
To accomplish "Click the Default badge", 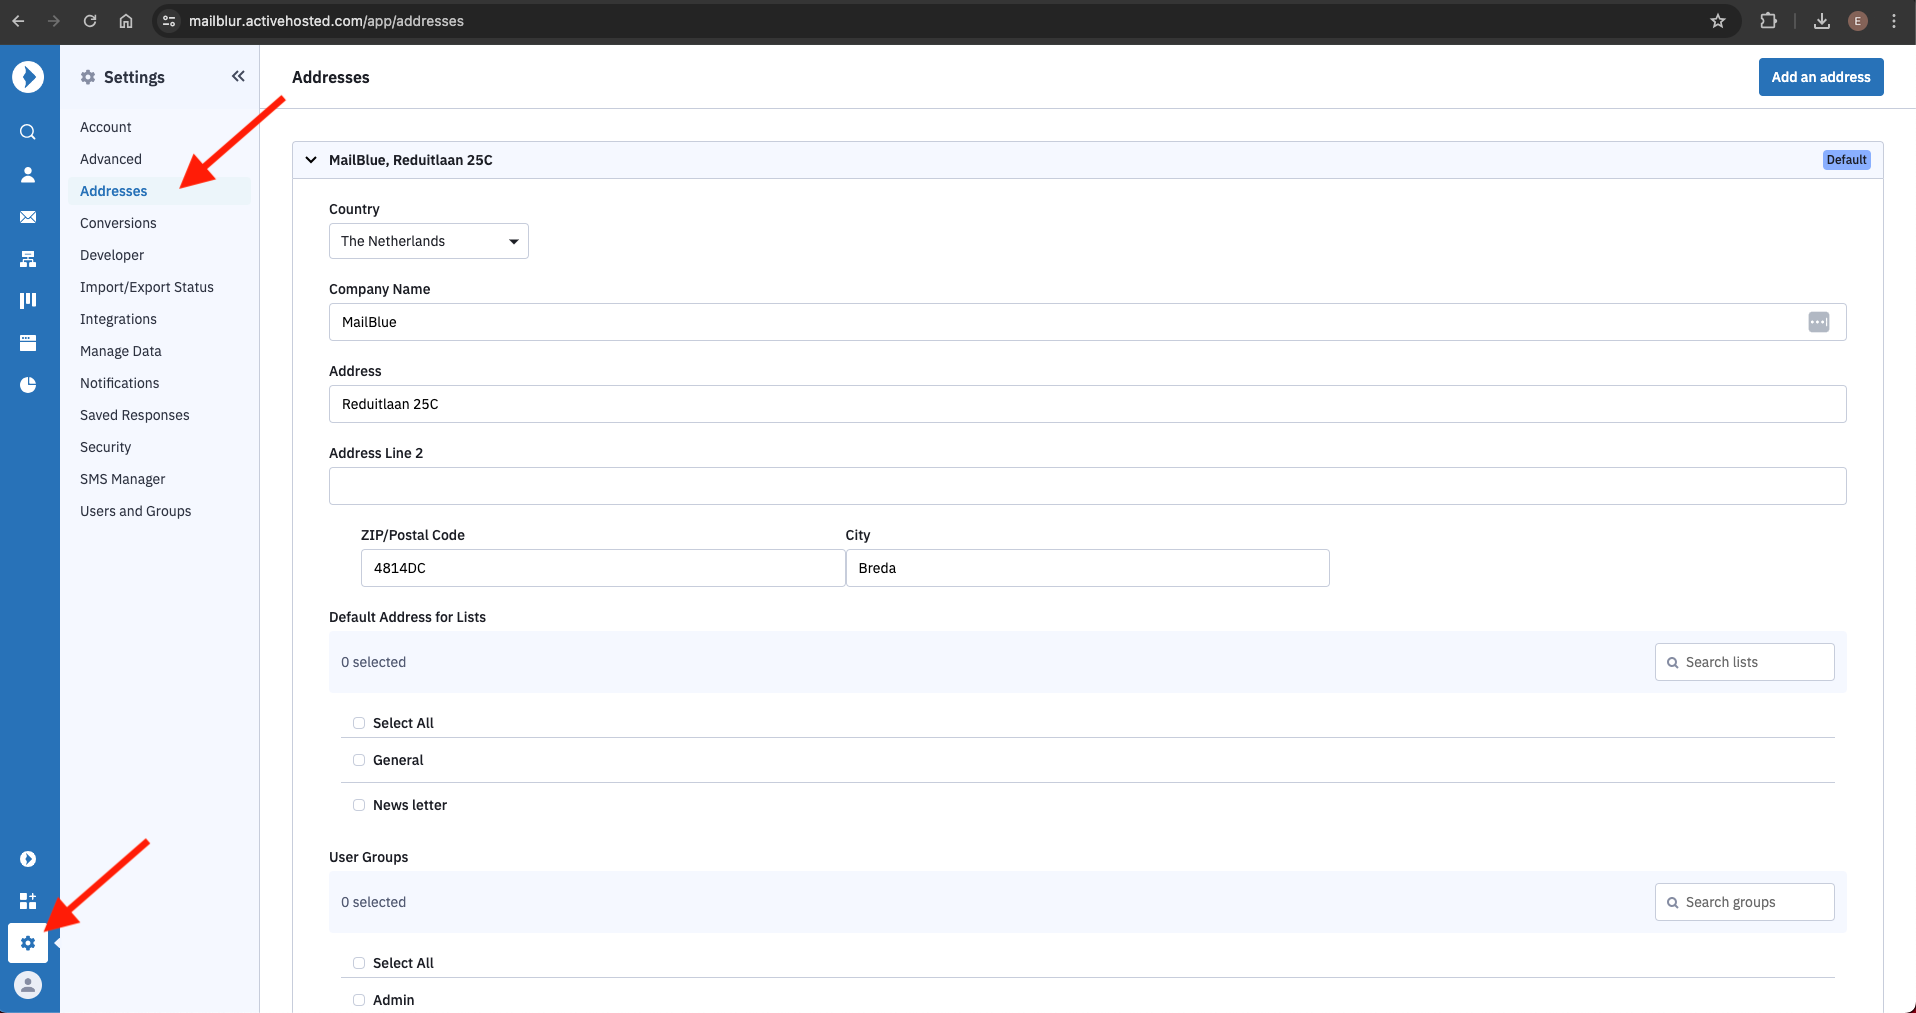I will 1846,160.
